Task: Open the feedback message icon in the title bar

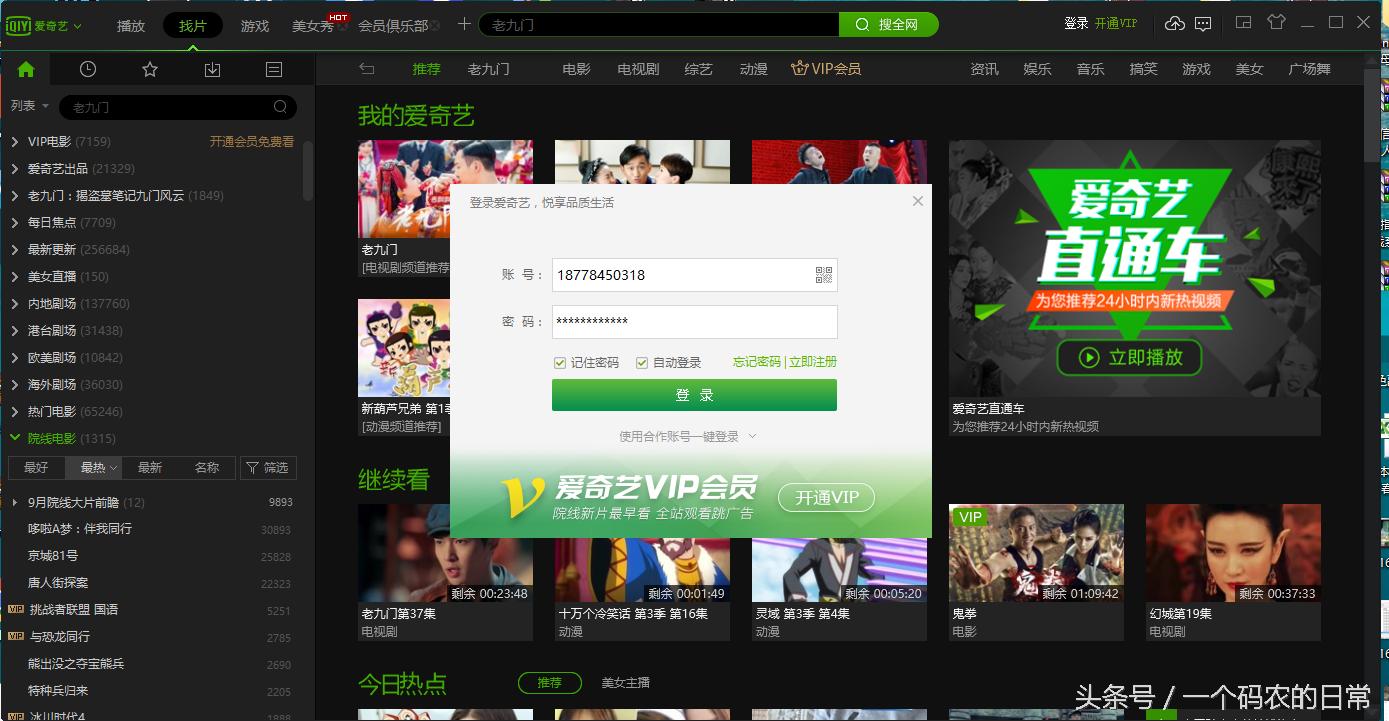Action: 1203,22
